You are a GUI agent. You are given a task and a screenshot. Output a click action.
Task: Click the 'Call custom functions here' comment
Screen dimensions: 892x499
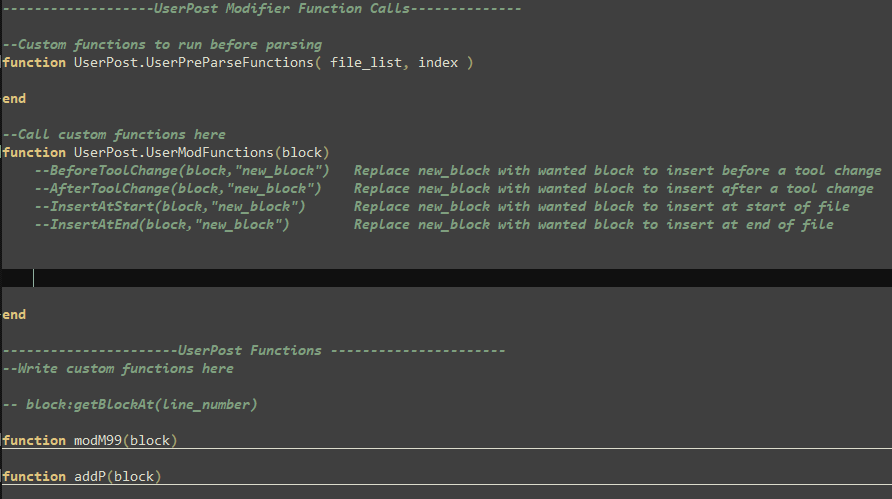click(x=114, y=135)
